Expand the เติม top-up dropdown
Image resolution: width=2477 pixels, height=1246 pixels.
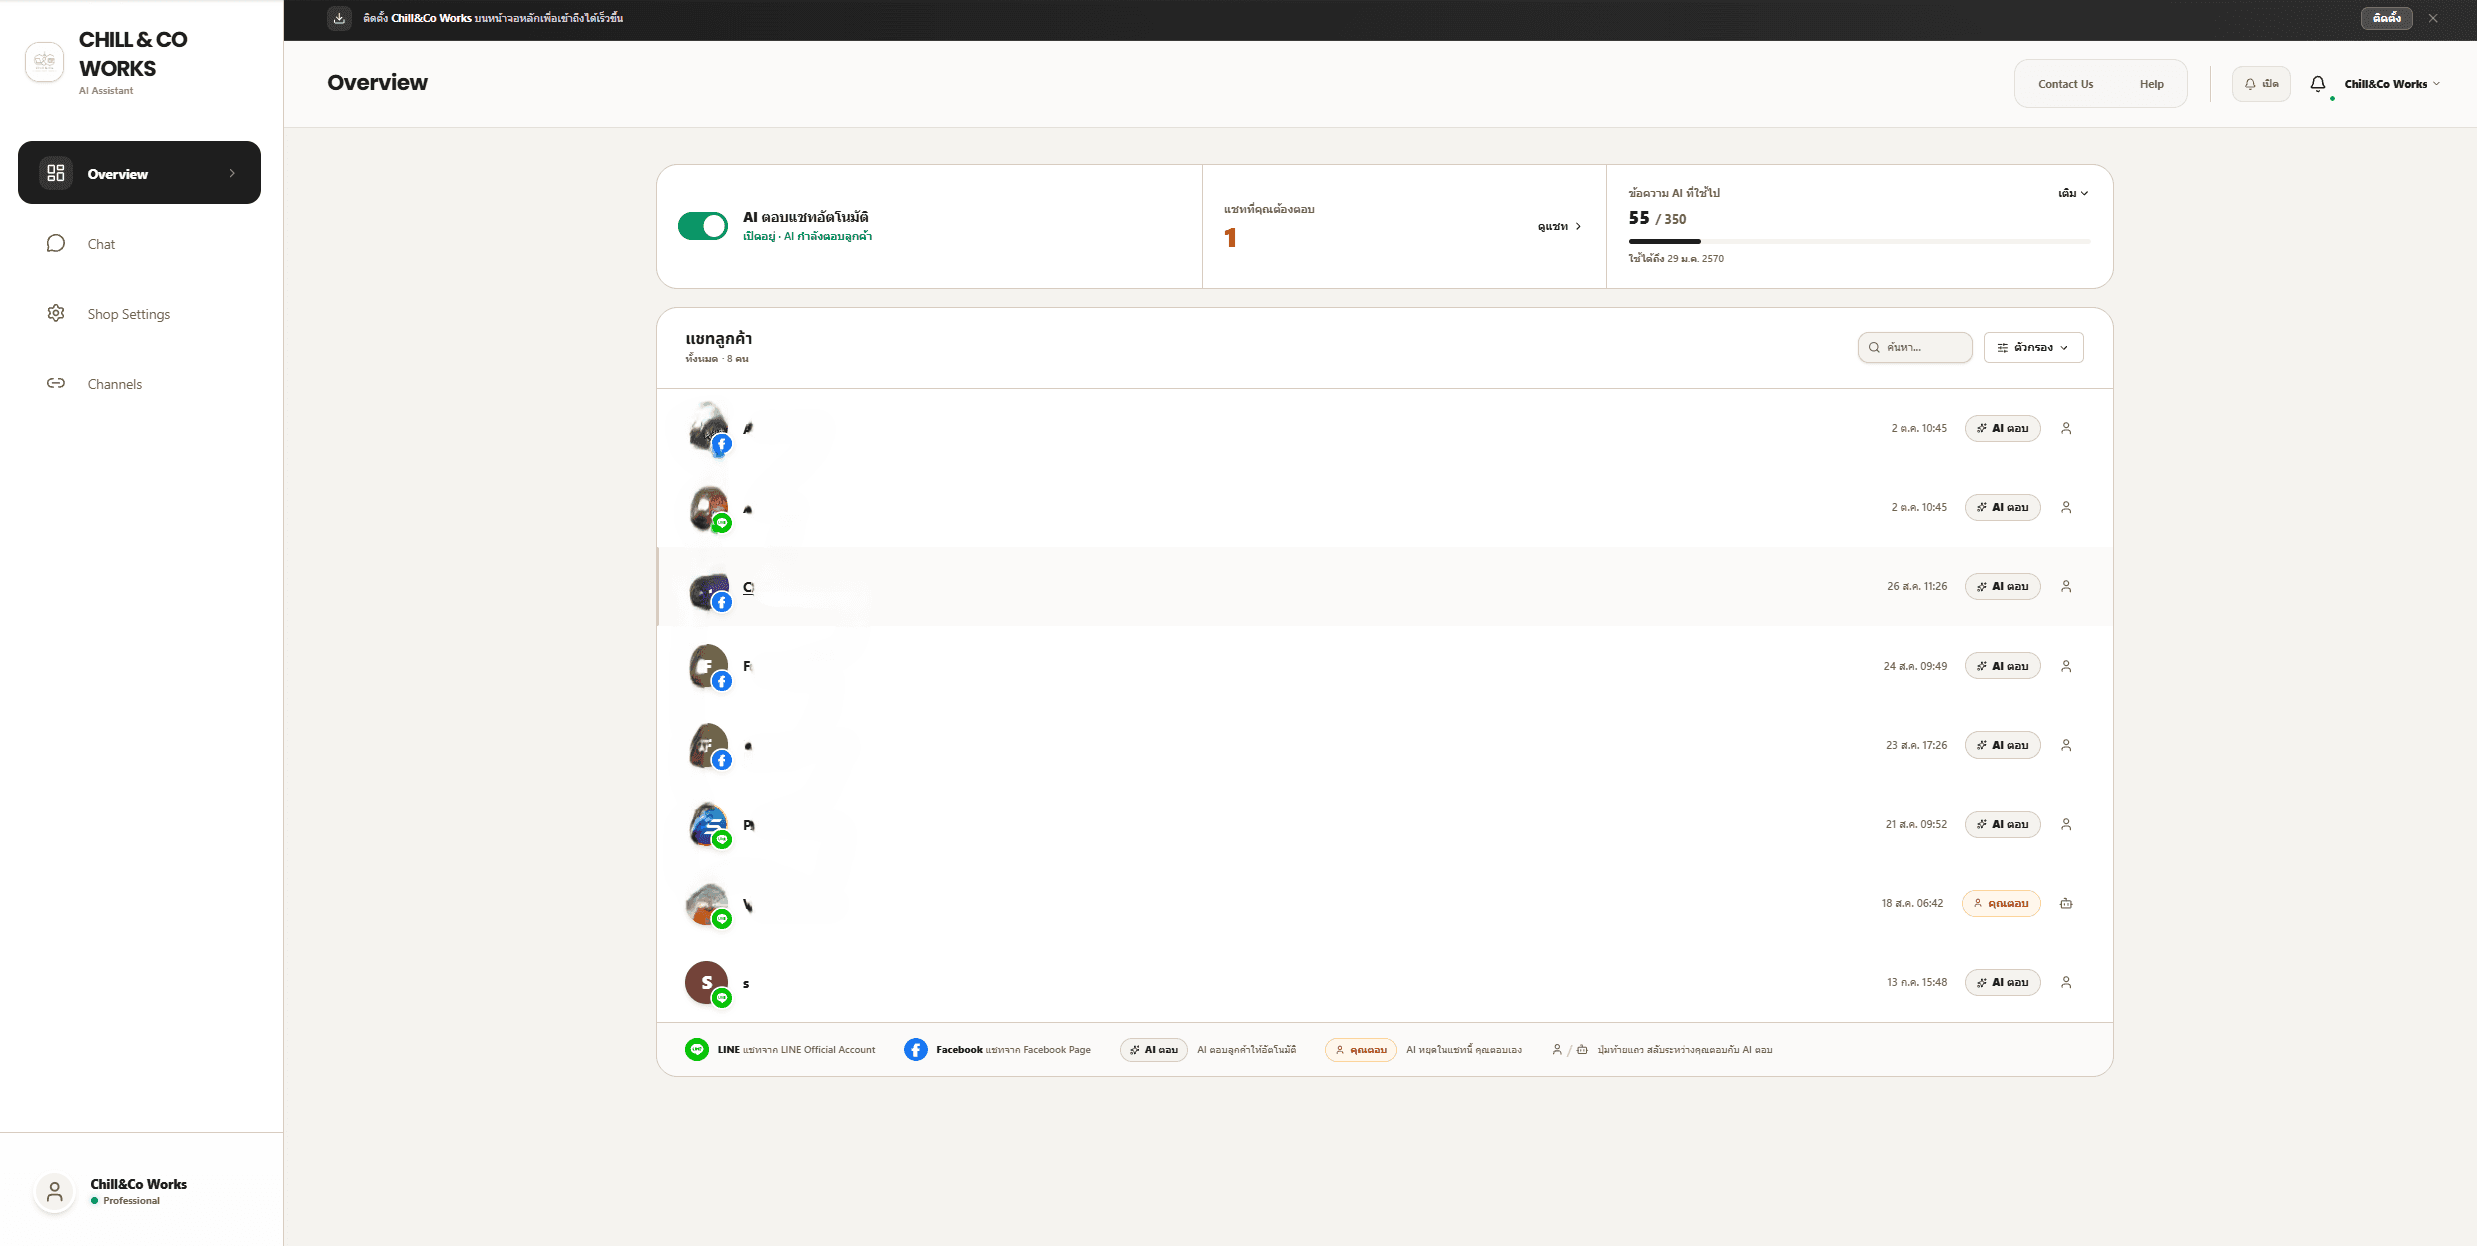(2073, 193)
